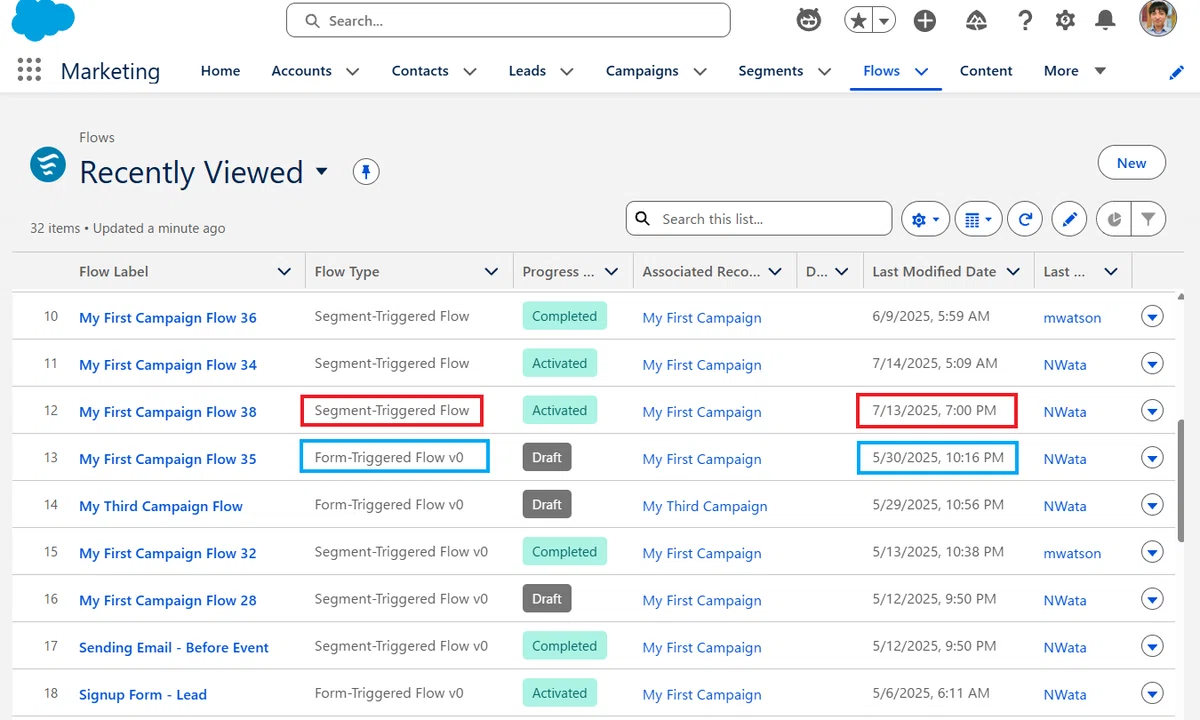
Task: Click the date 5/29/2025, 10:56 PM
Action: pos(938,505)
